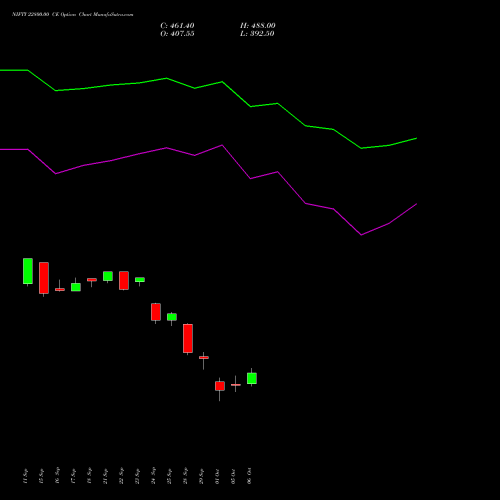
Task: Select the 22 Sep red candlestick
Action: coord(124,280)
